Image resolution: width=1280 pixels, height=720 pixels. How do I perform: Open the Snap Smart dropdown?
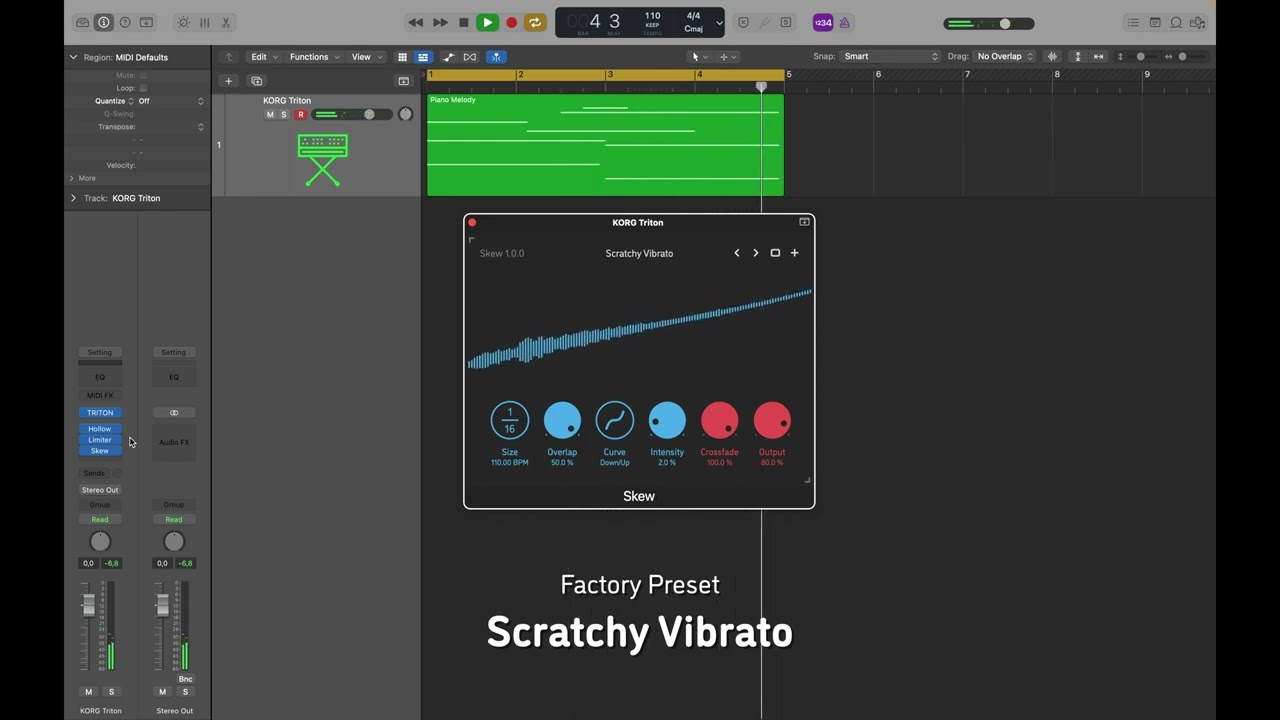tap(891, 57)
